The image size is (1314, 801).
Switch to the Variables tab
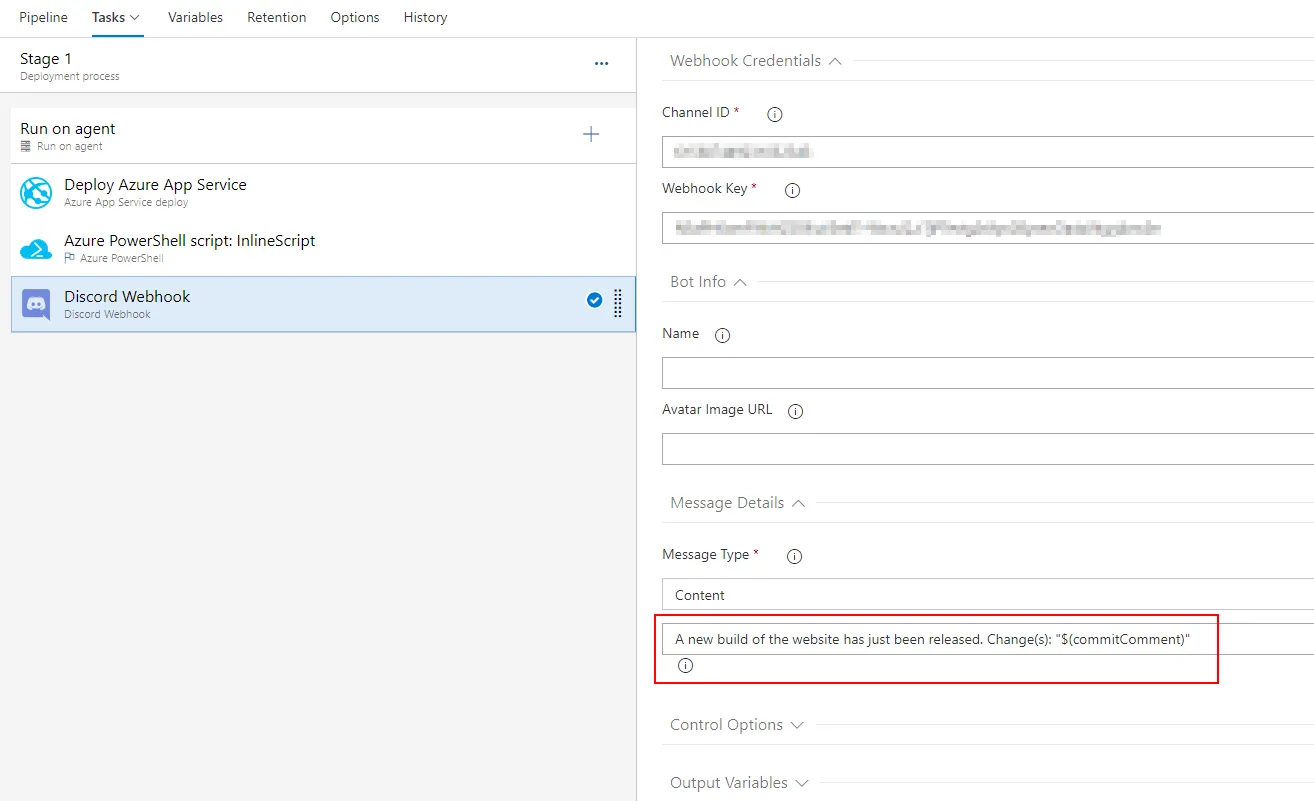coord(195,17)
